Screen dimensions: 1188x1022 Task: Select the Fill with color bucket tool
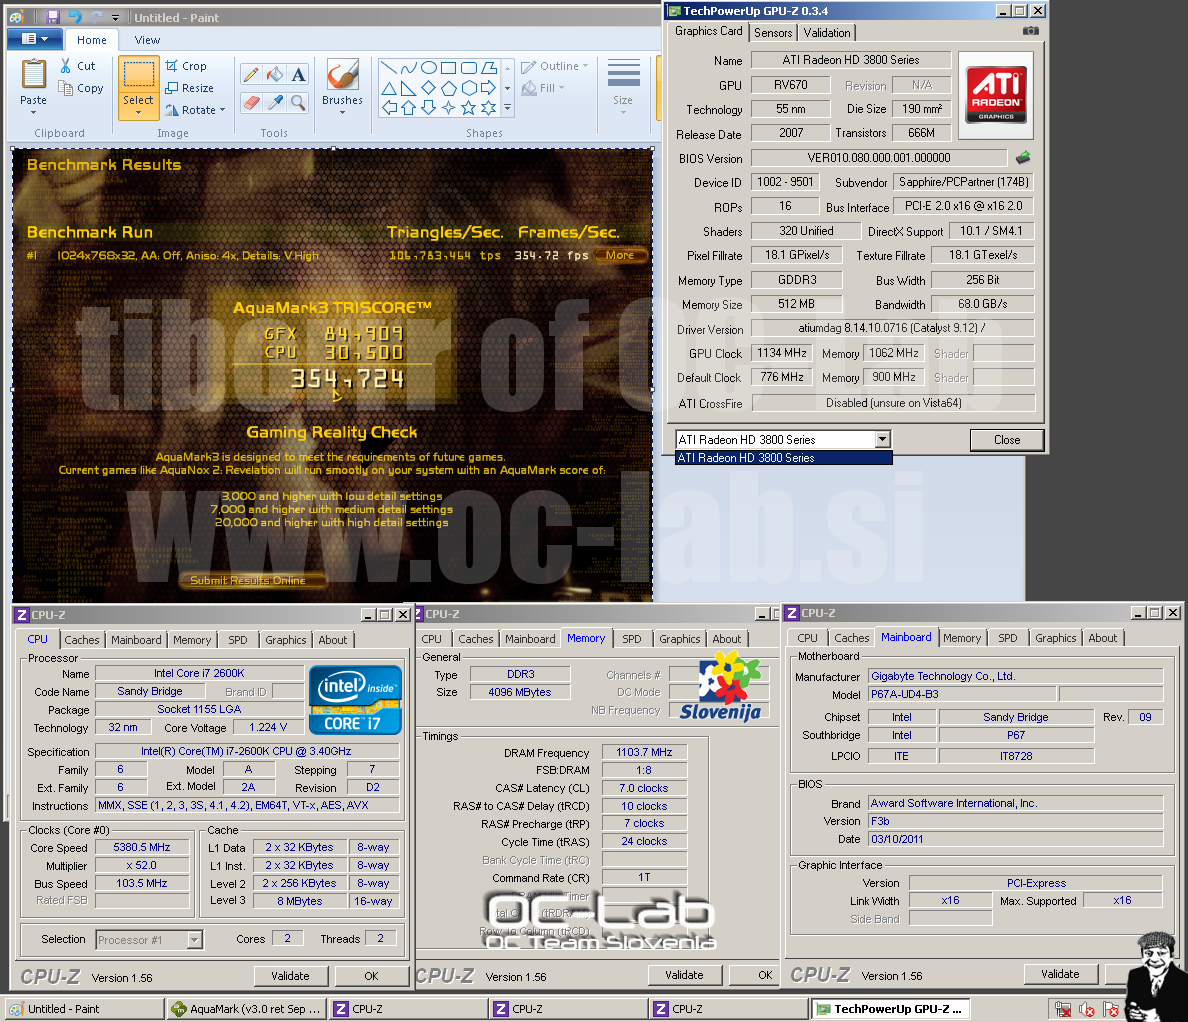(x=275, y=74)
